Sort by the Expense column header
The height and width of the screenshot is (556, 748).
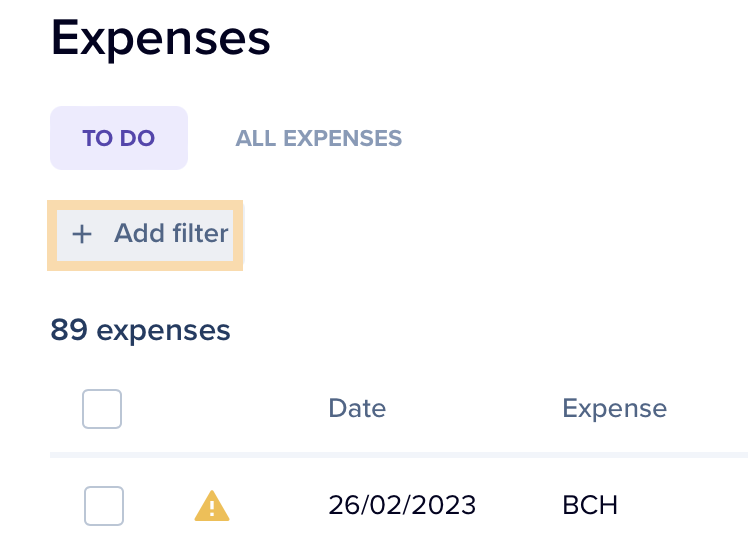click(x=614, y=408)
